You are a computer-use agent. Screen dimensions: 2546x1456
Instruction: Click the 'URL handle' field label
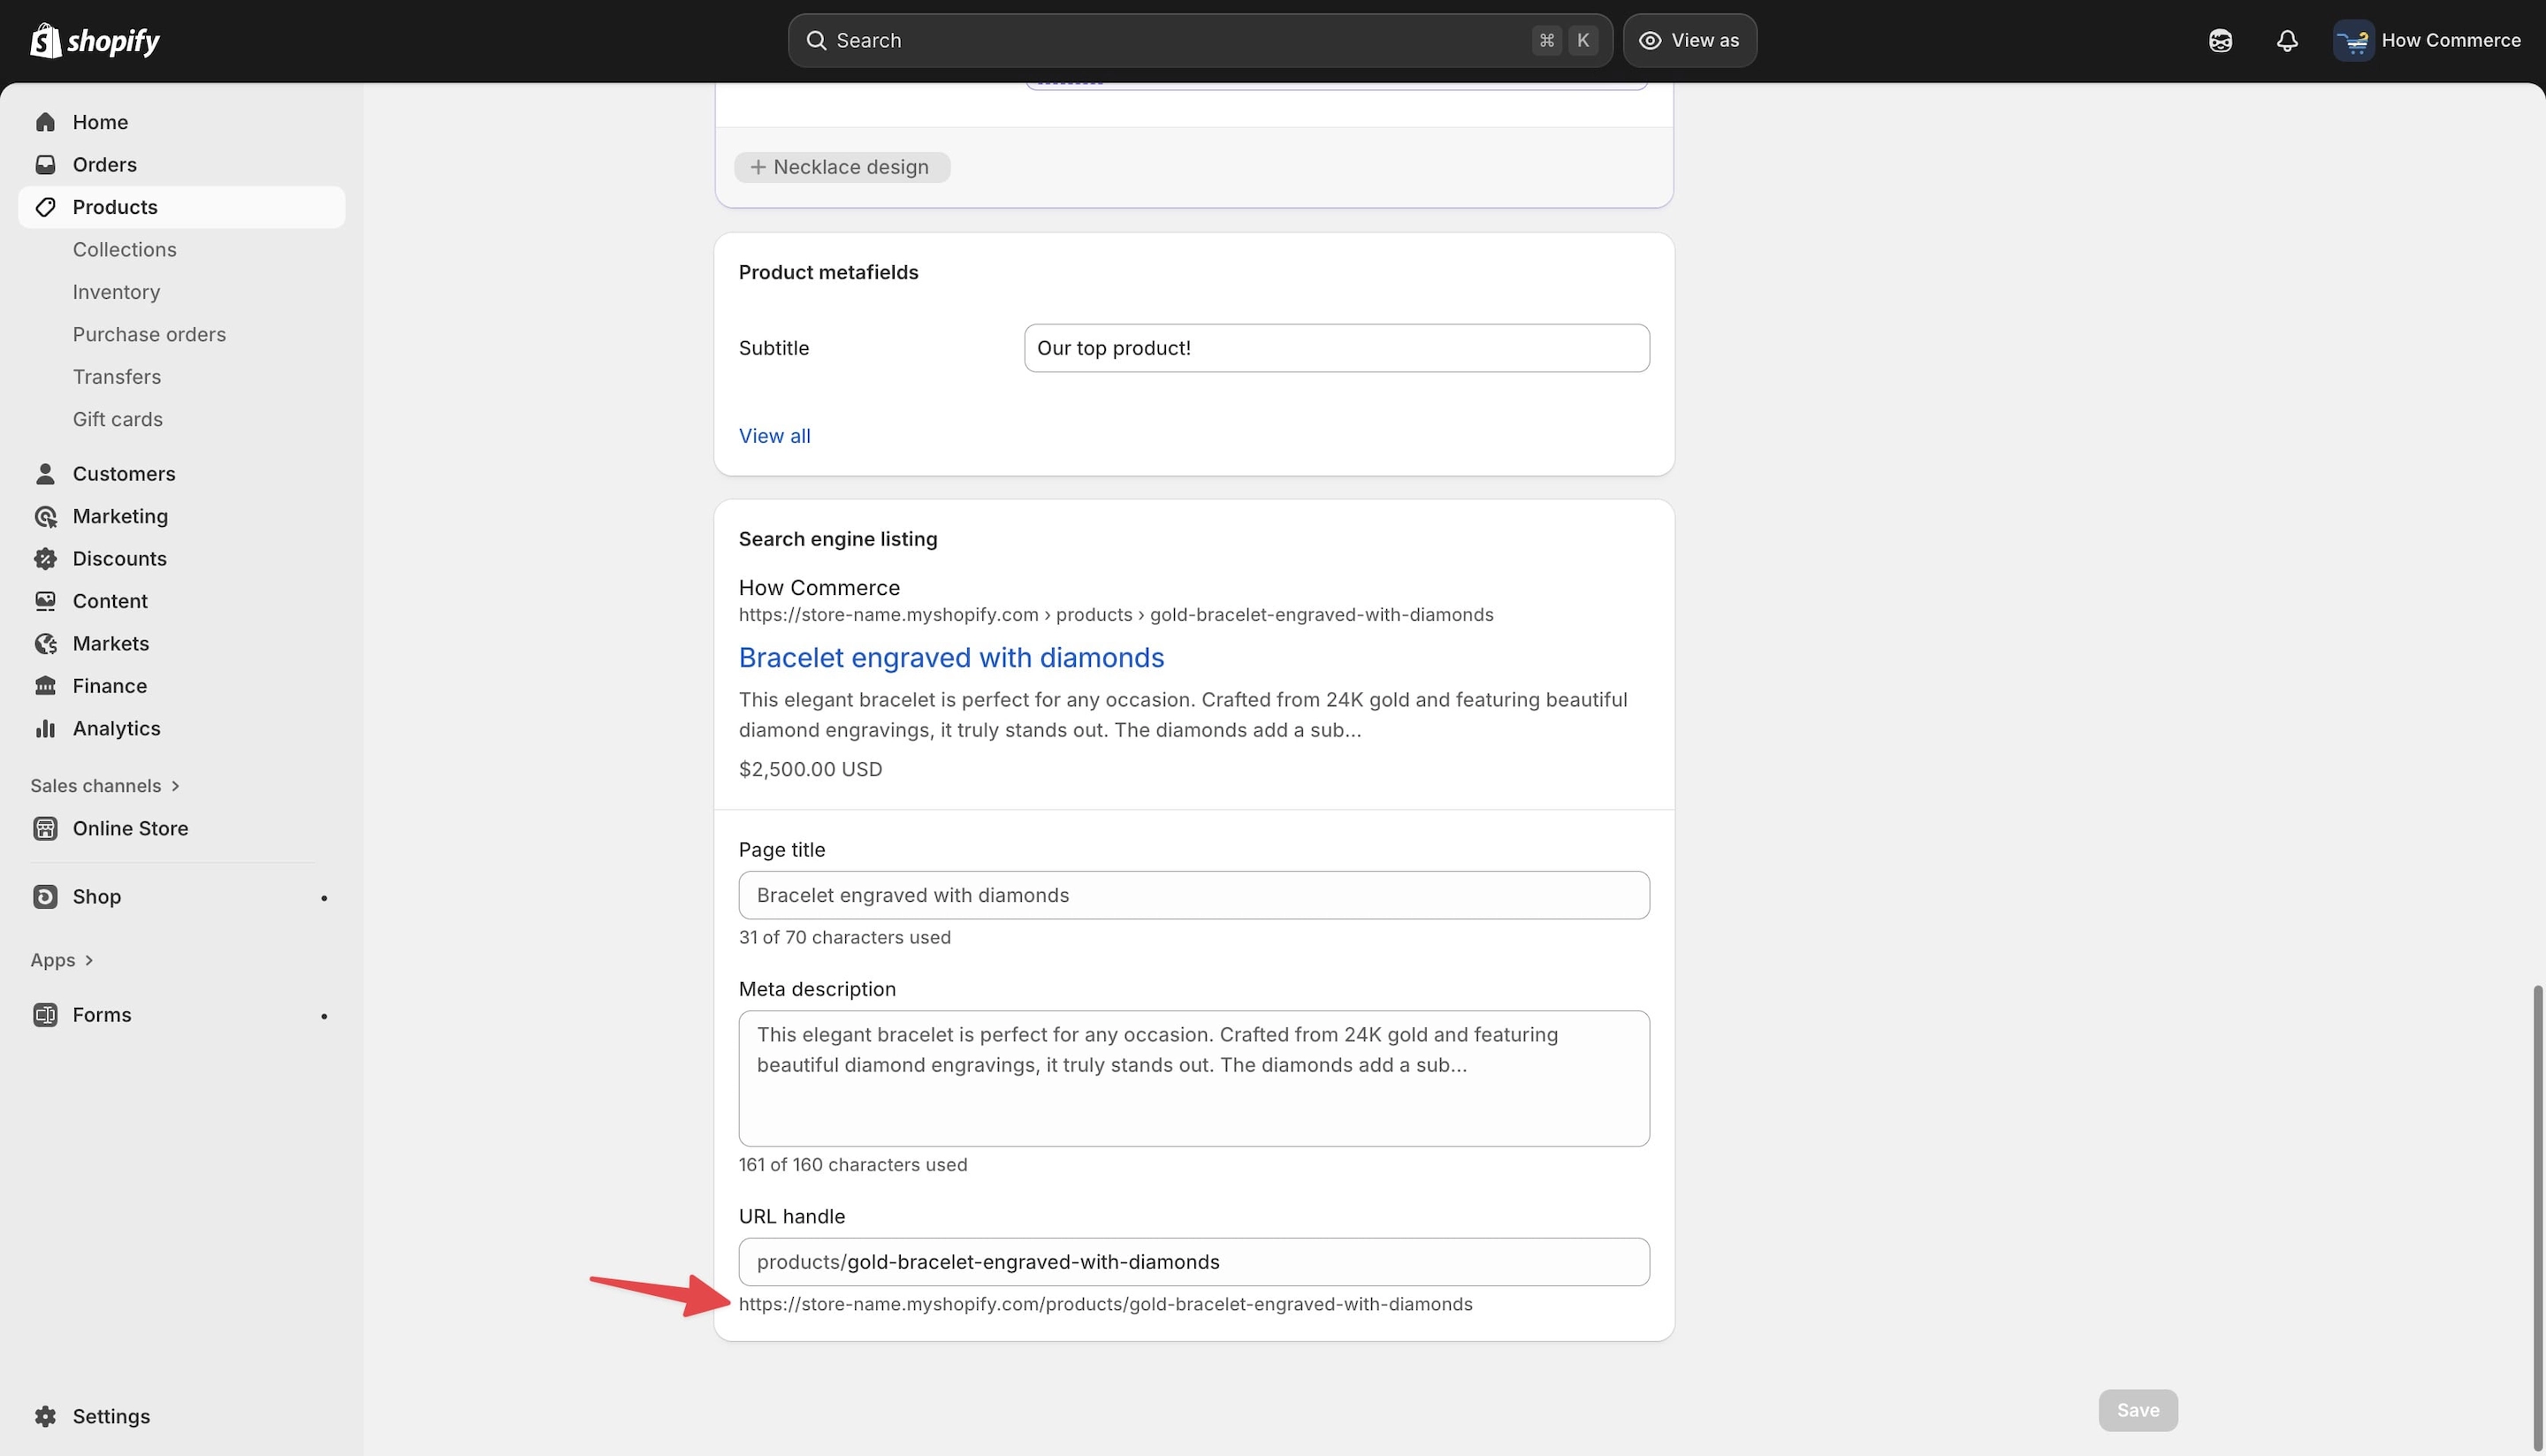792,1216
